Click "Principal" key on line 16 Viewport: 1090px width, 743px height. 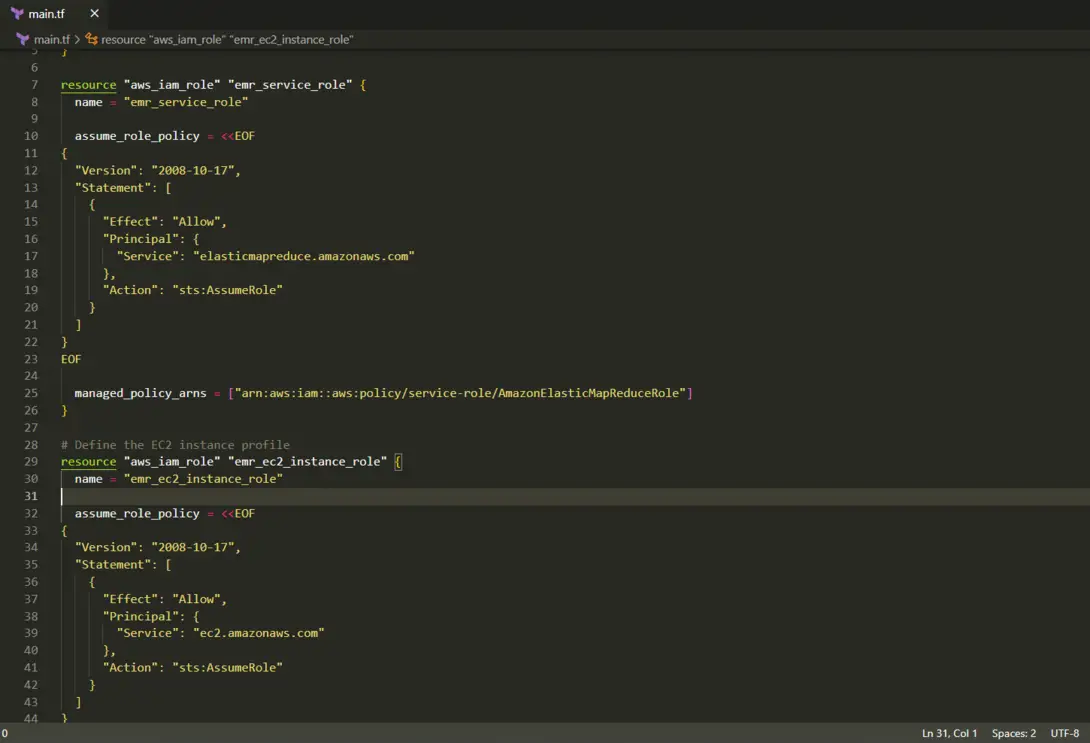[140, 239]
